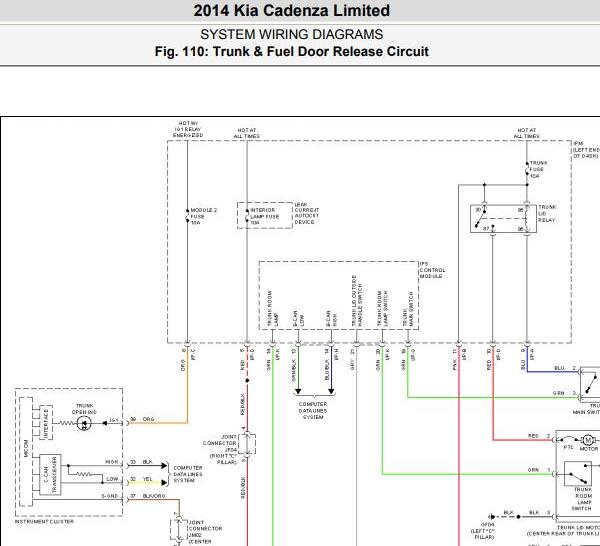
Task: Click the 'RED 2' wire label near motor
Action: 539,436
